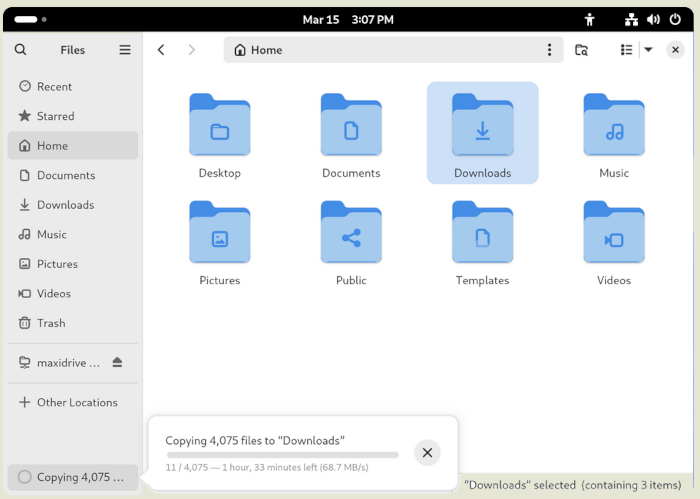Image resolution: width=700 pixels, height=499 pixels.
Task: Open system menu via power icon
Action: coord(675,19)
